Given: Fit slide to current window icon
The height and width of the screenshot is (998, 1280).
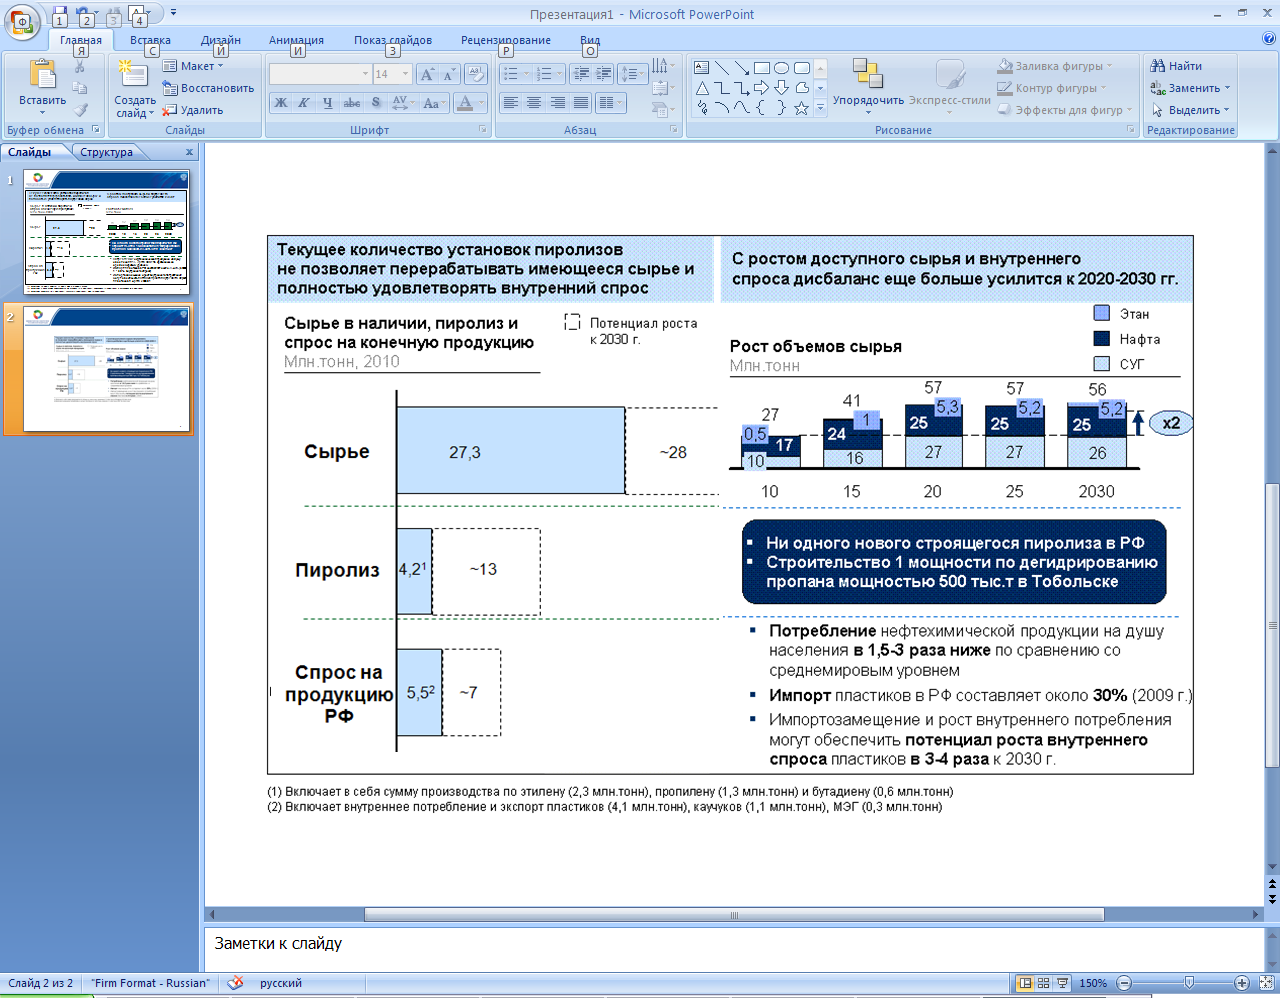Looking at the screenshot, I should click(1265, 983).
